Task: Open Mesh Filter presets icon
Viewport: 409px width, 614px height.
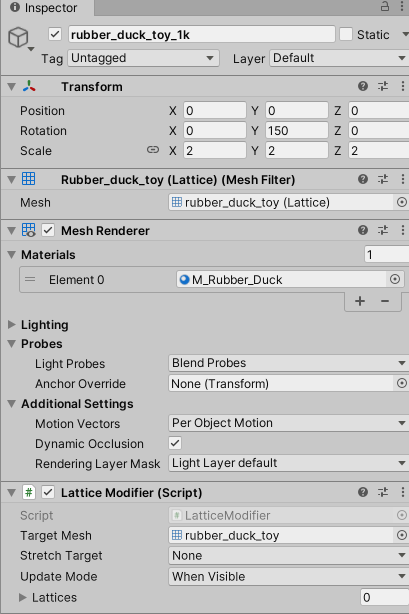Action: coord(383,179)
